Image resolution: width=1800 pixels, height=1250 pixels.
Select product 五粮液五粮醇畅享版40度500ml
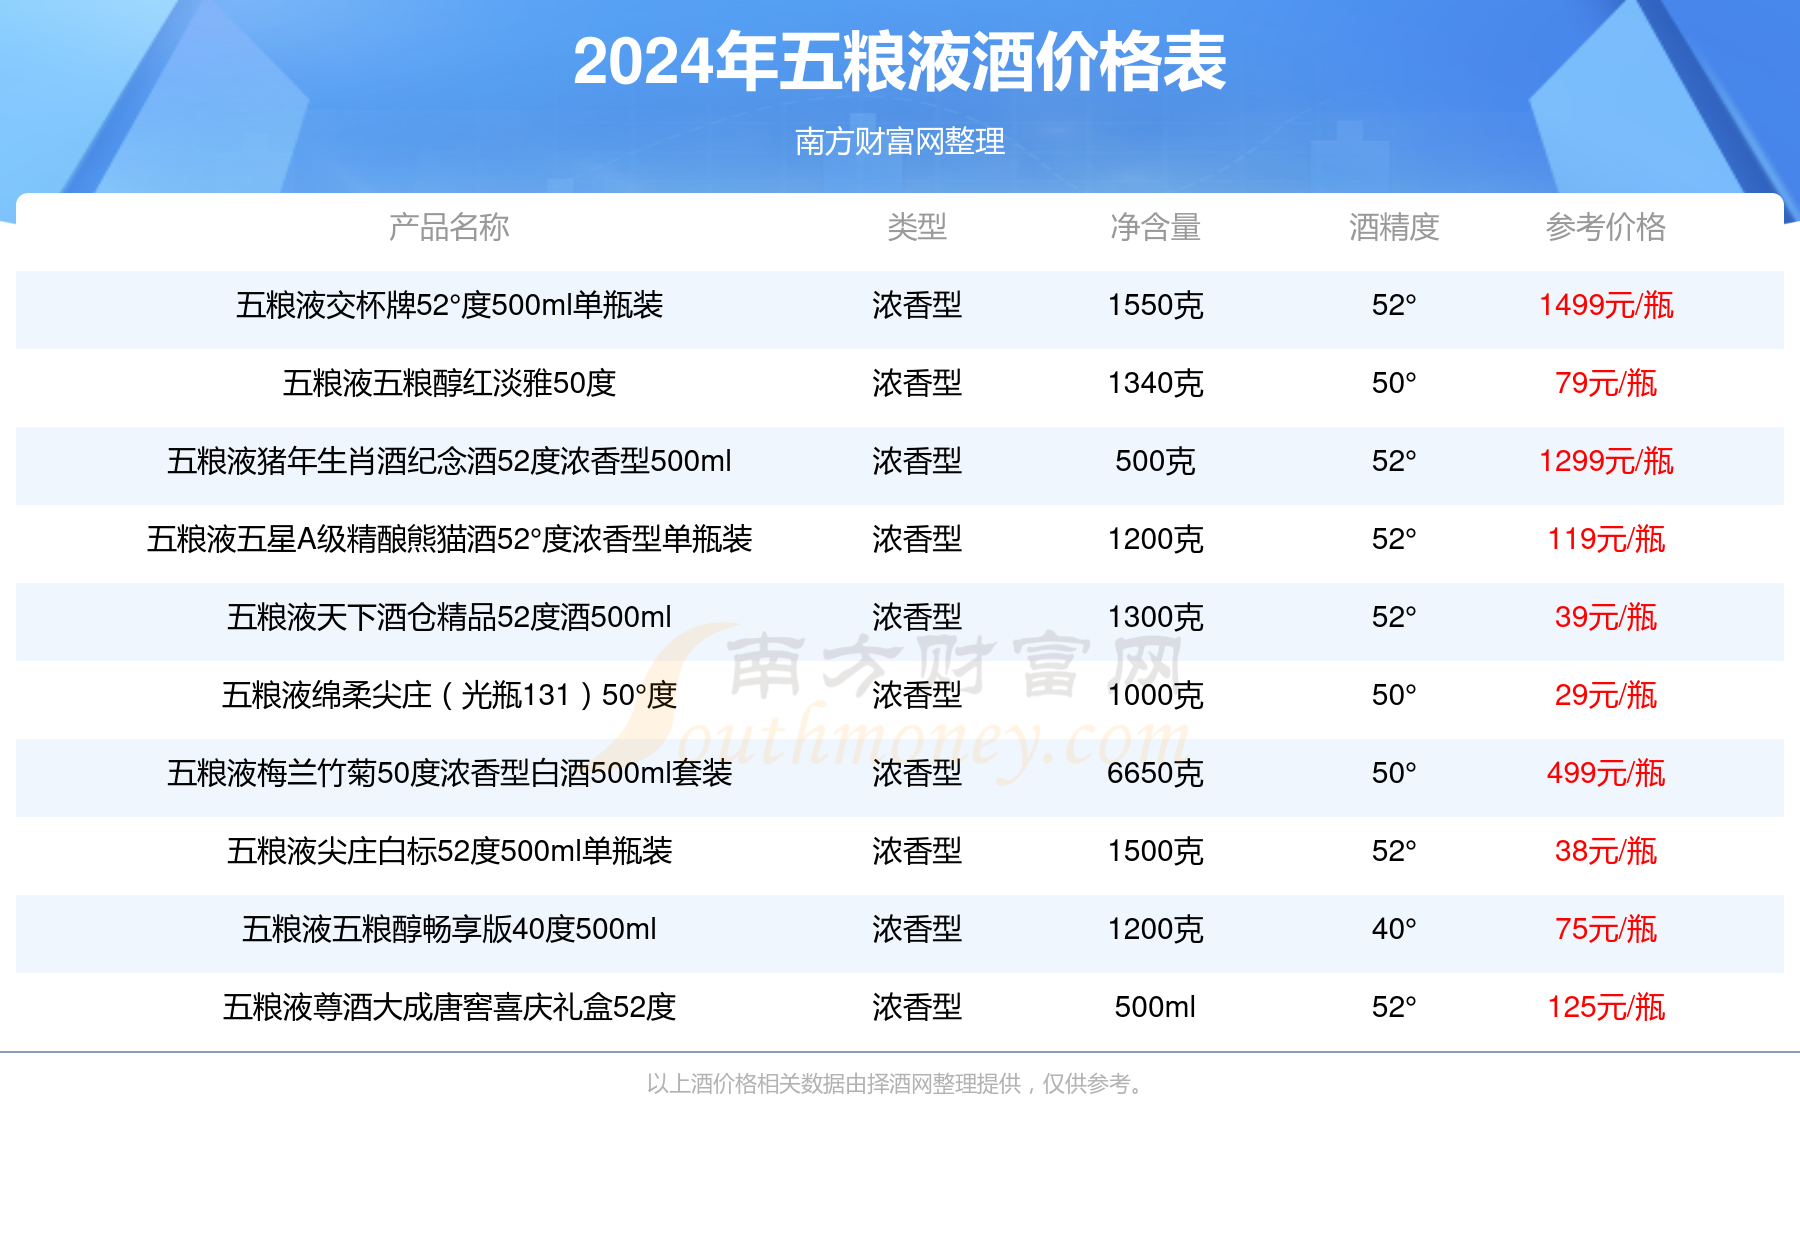coord(449,929)
